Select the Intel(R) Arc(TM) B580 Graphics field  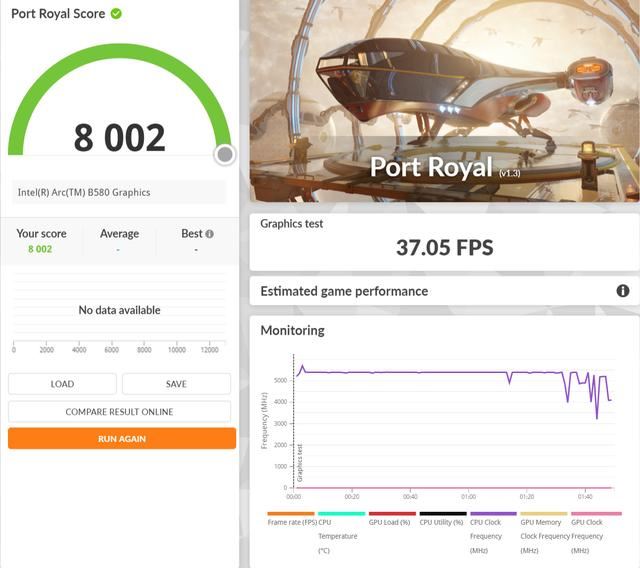point(118,192)
